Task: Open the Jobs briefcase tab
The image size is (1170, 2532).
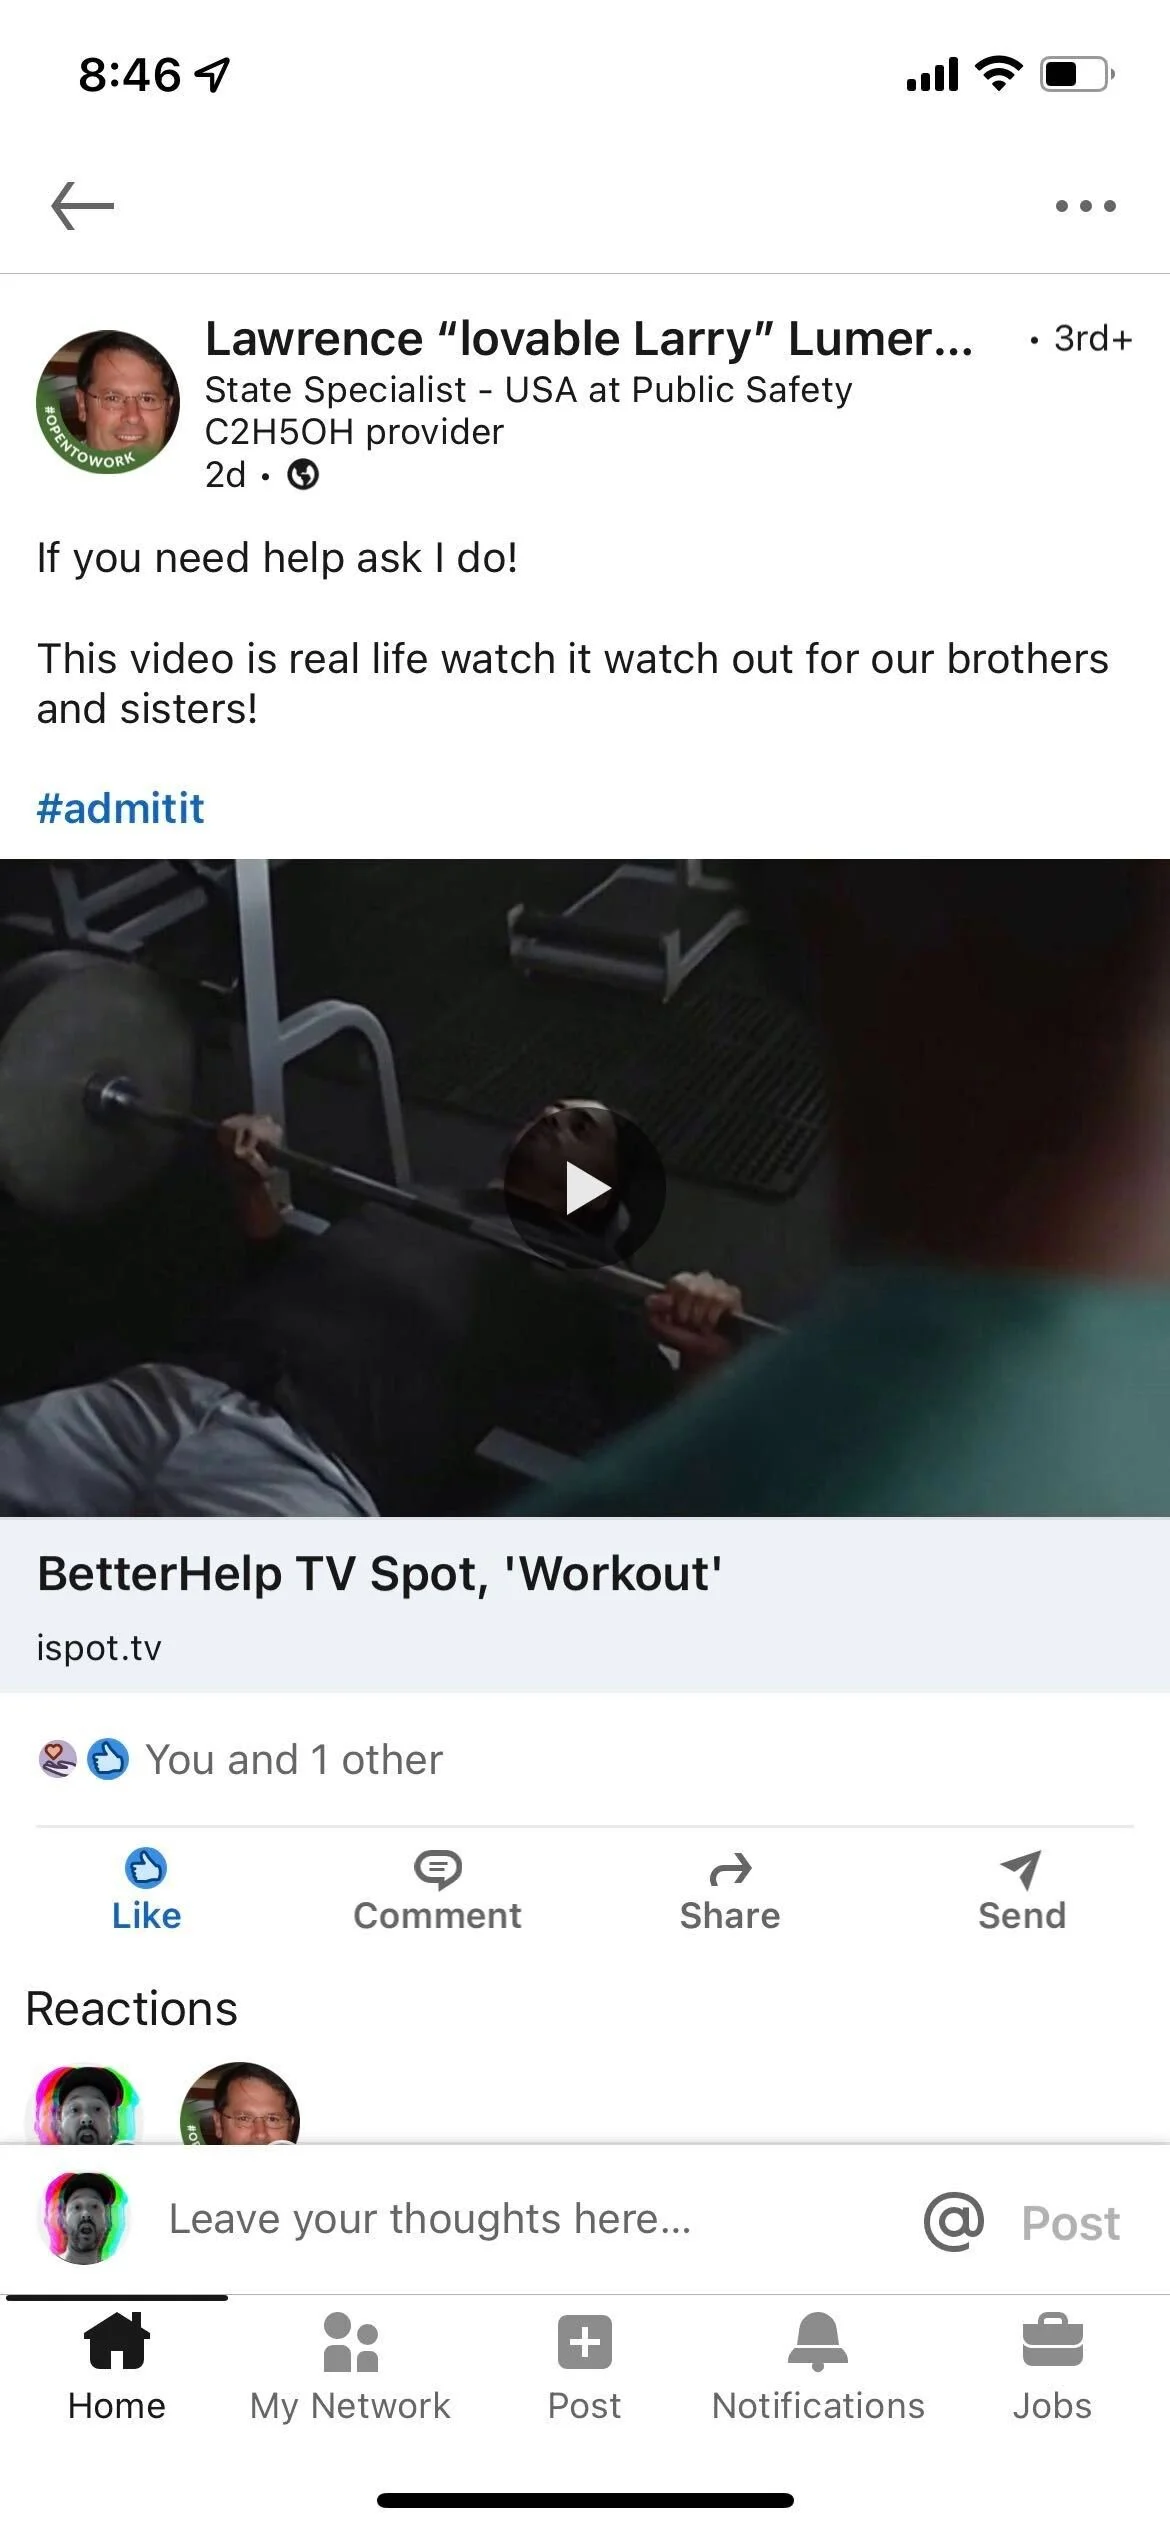Action: [x=1052, y=2367]
